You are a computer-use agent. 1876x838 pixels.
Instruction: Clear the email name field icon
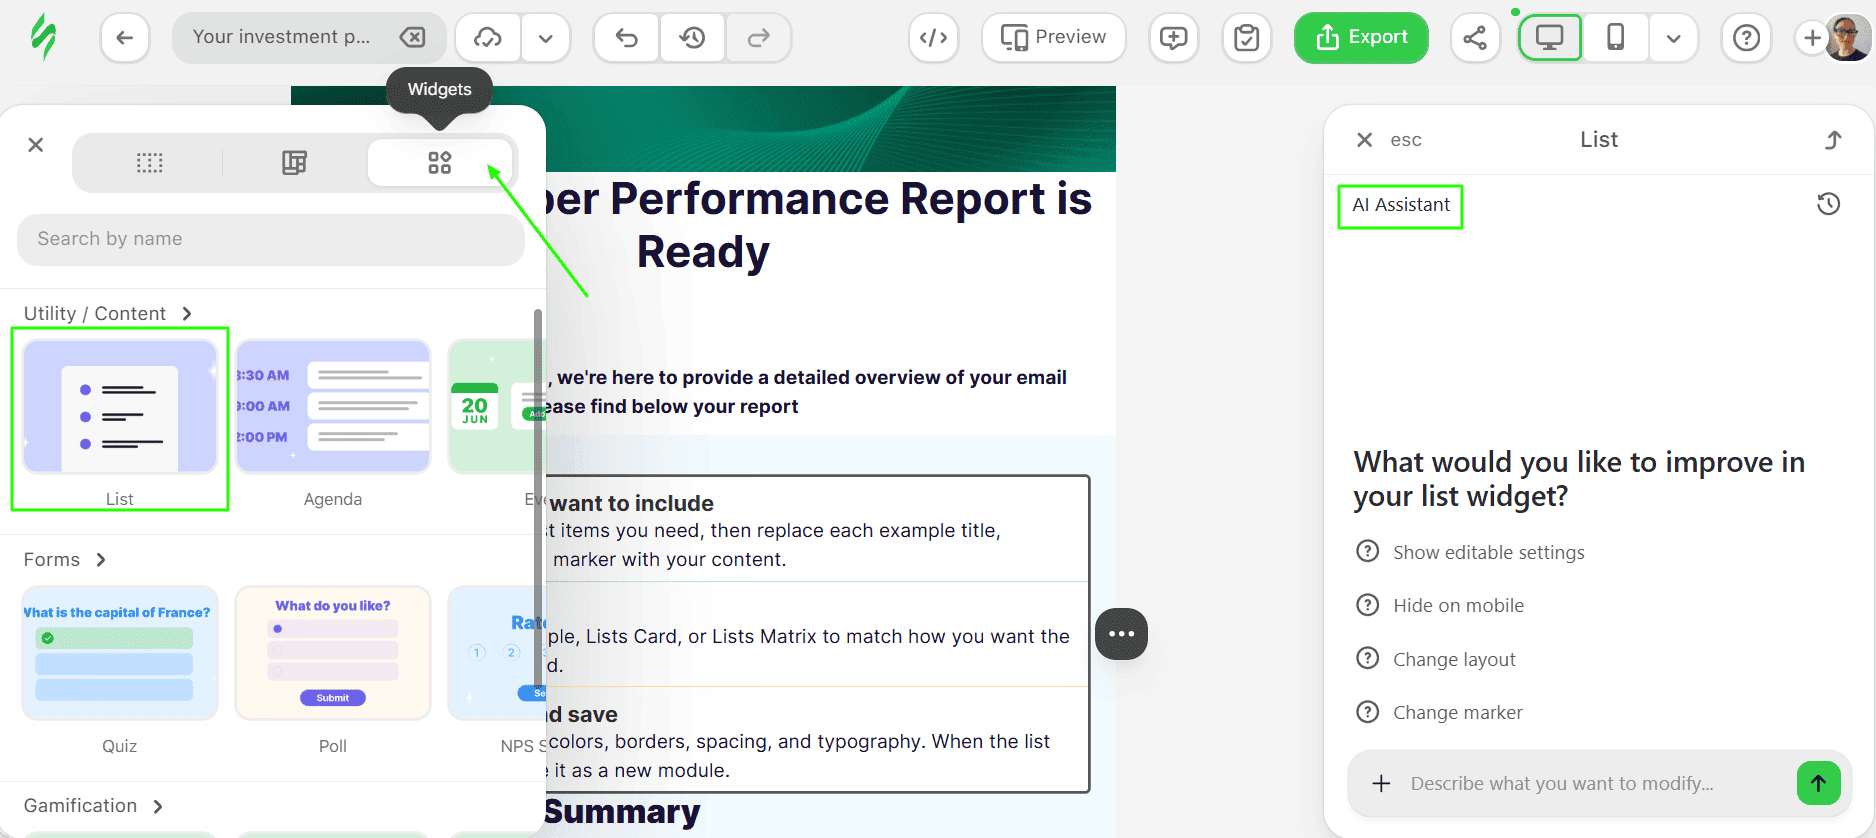(412, 37)
